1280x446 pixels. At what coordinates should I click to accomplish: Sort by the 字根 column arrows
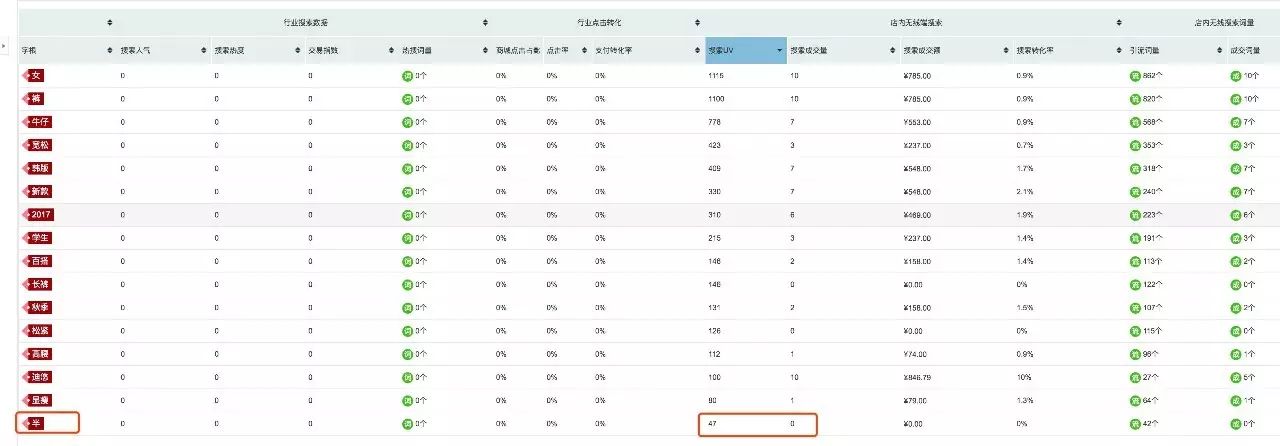110,50
